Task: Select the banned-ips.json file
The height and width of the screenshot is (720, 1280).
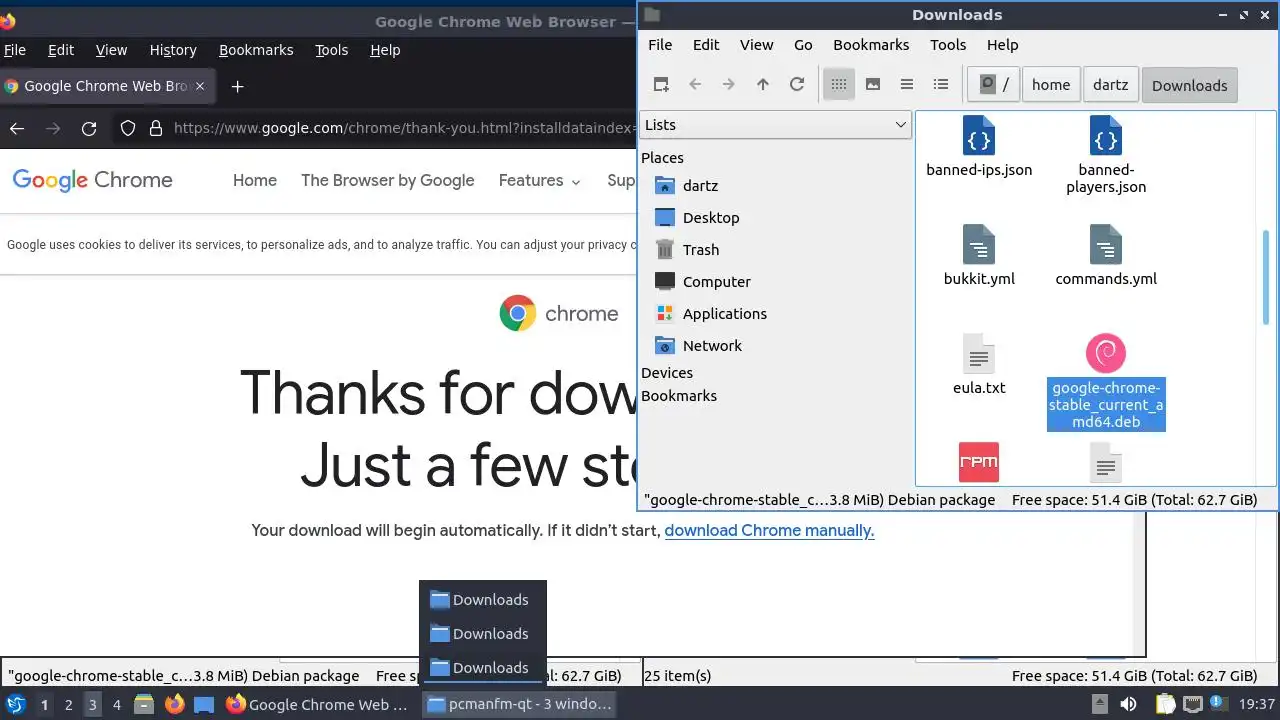Action: [979, 147]
